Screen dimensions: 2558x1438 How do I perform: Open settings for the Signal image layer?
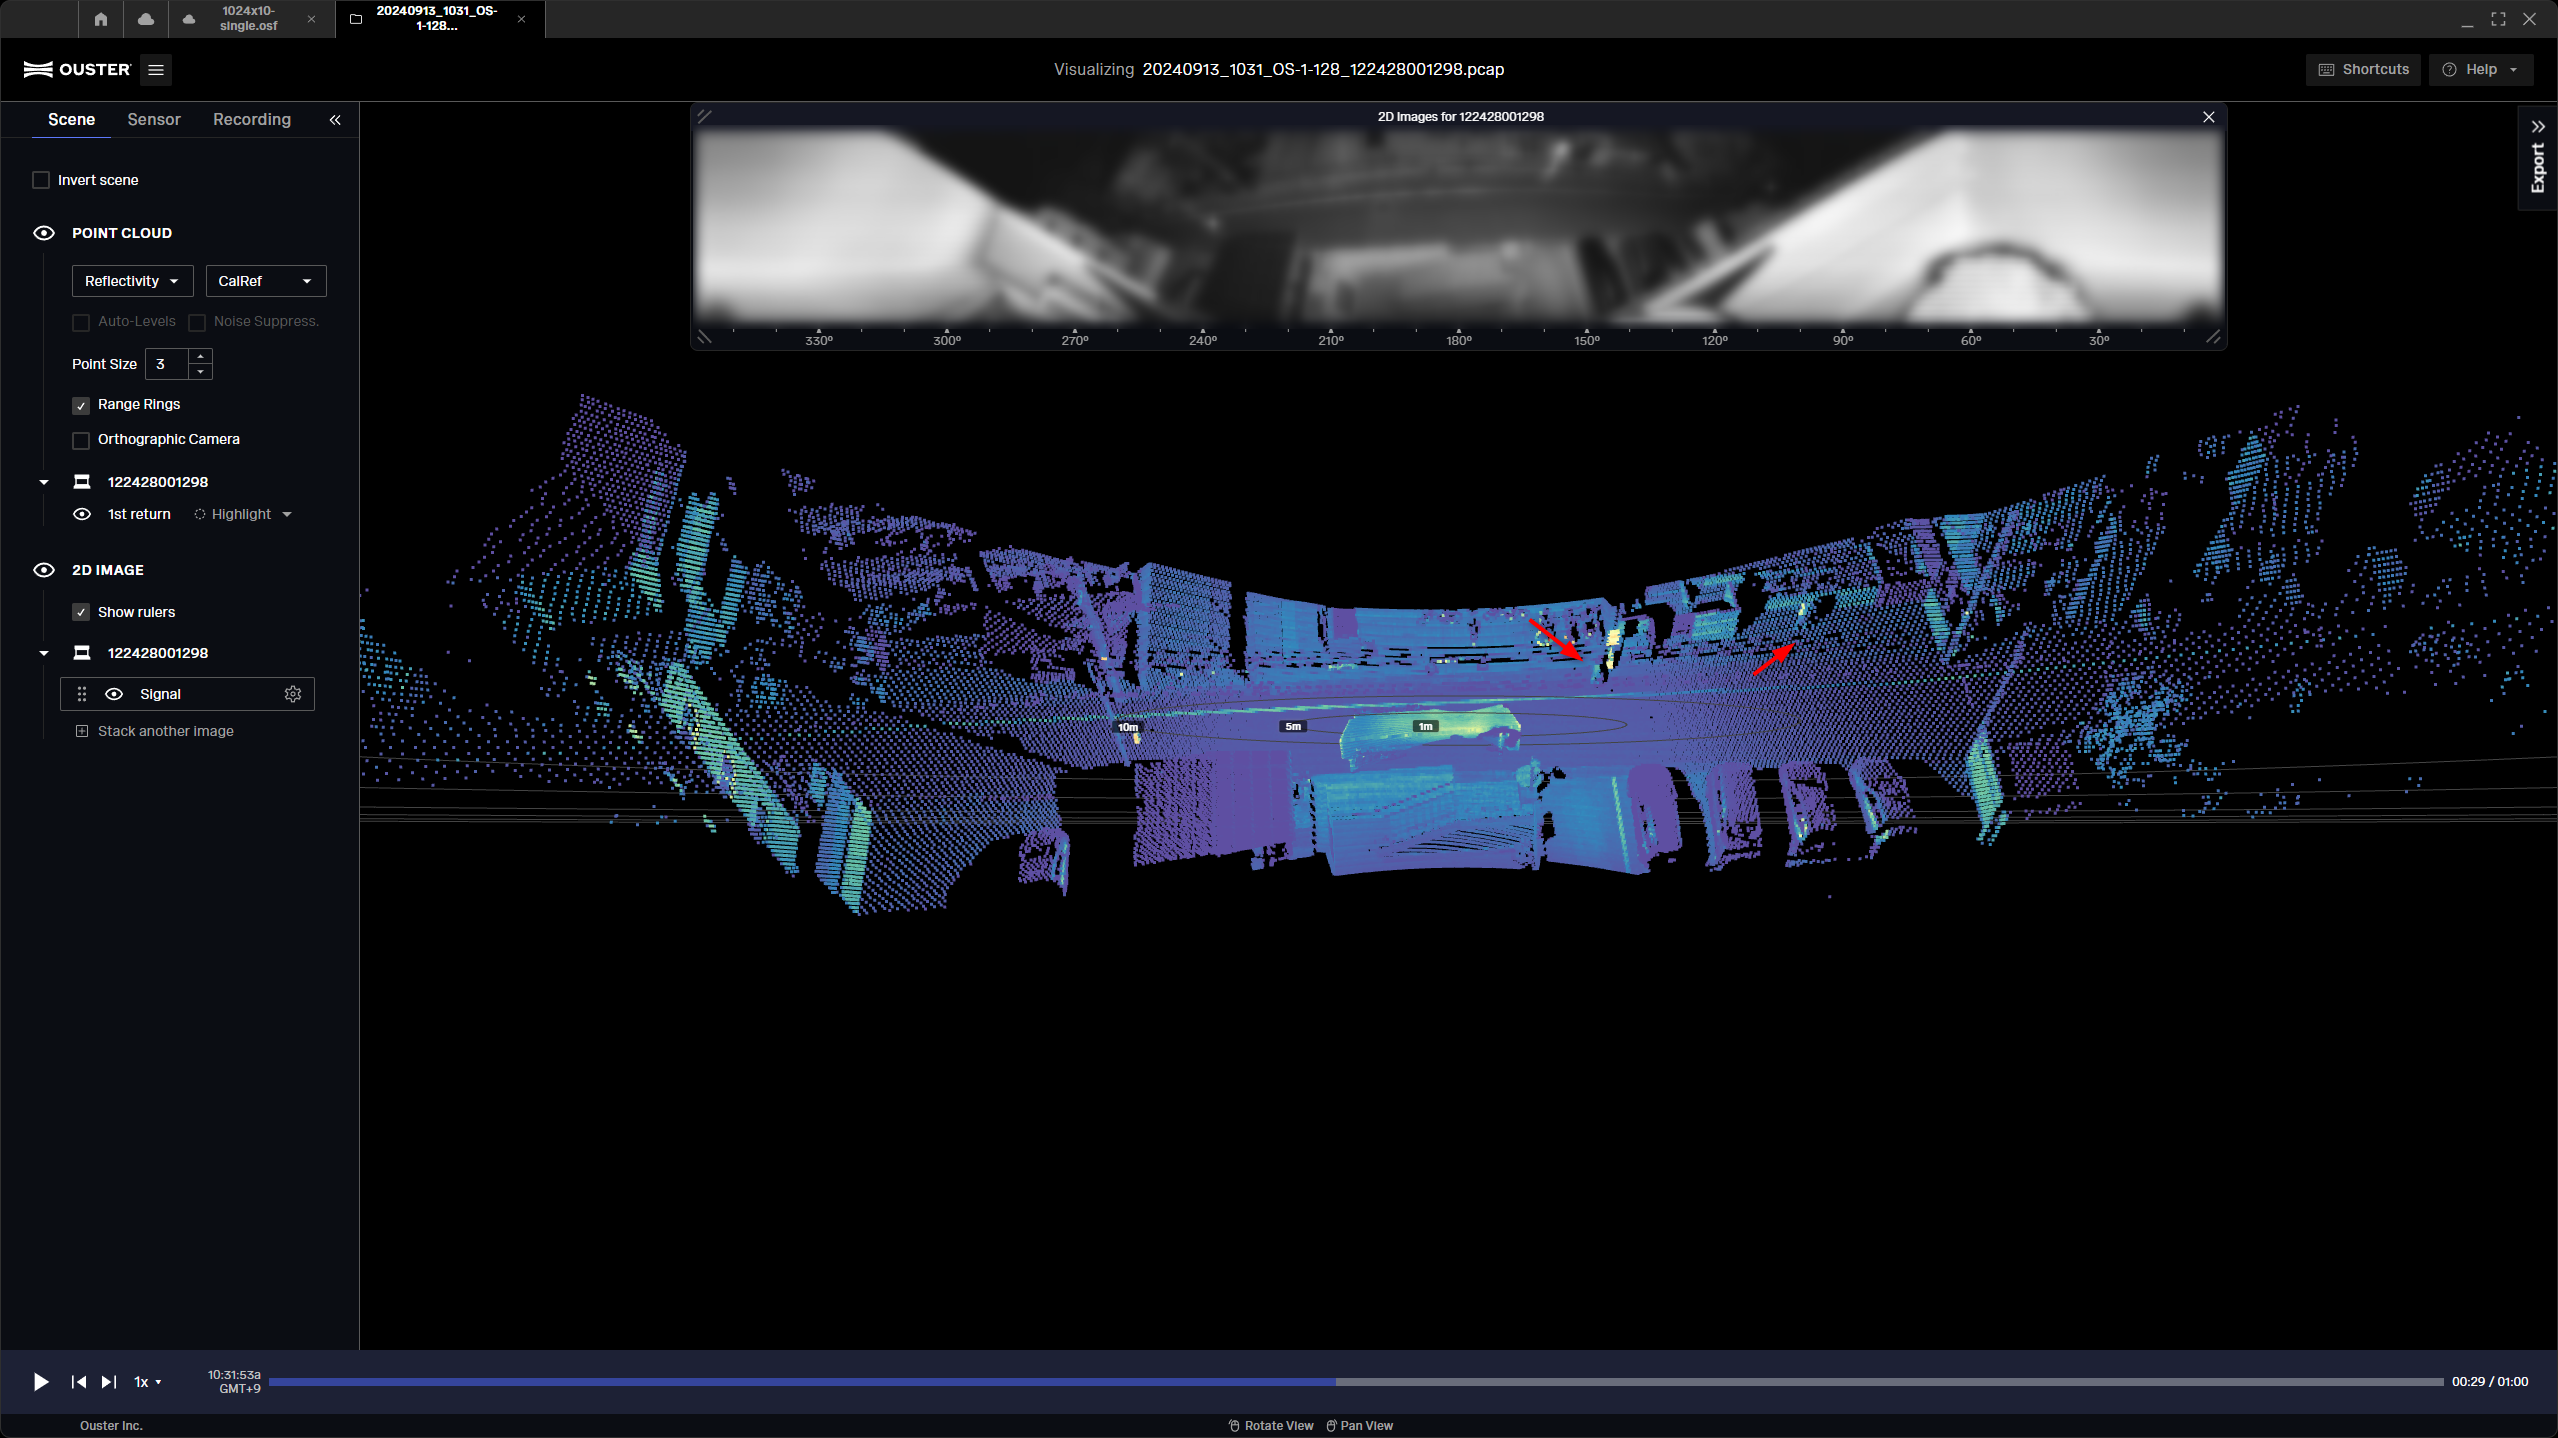tap(293, 693)
